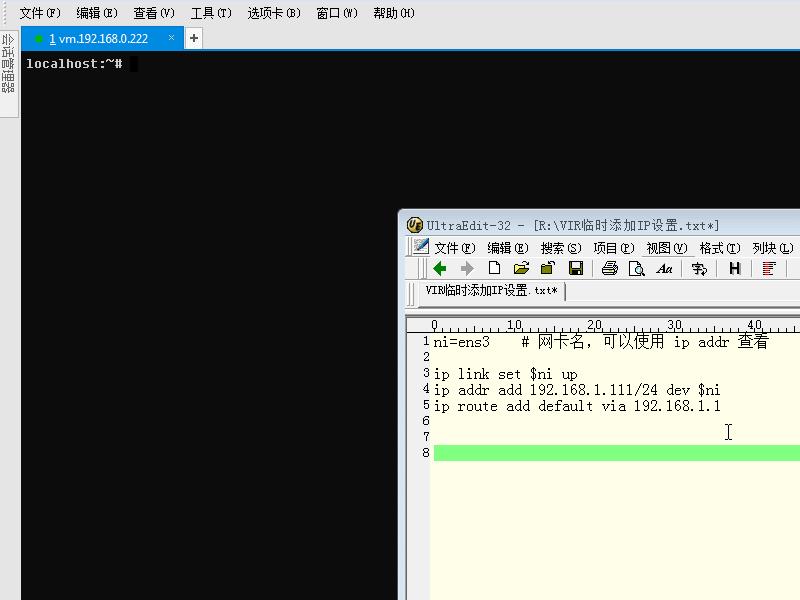Open UltraEdit 搜索(S) menu
This screenshot has height=600, width=800.
pos(561,248)
